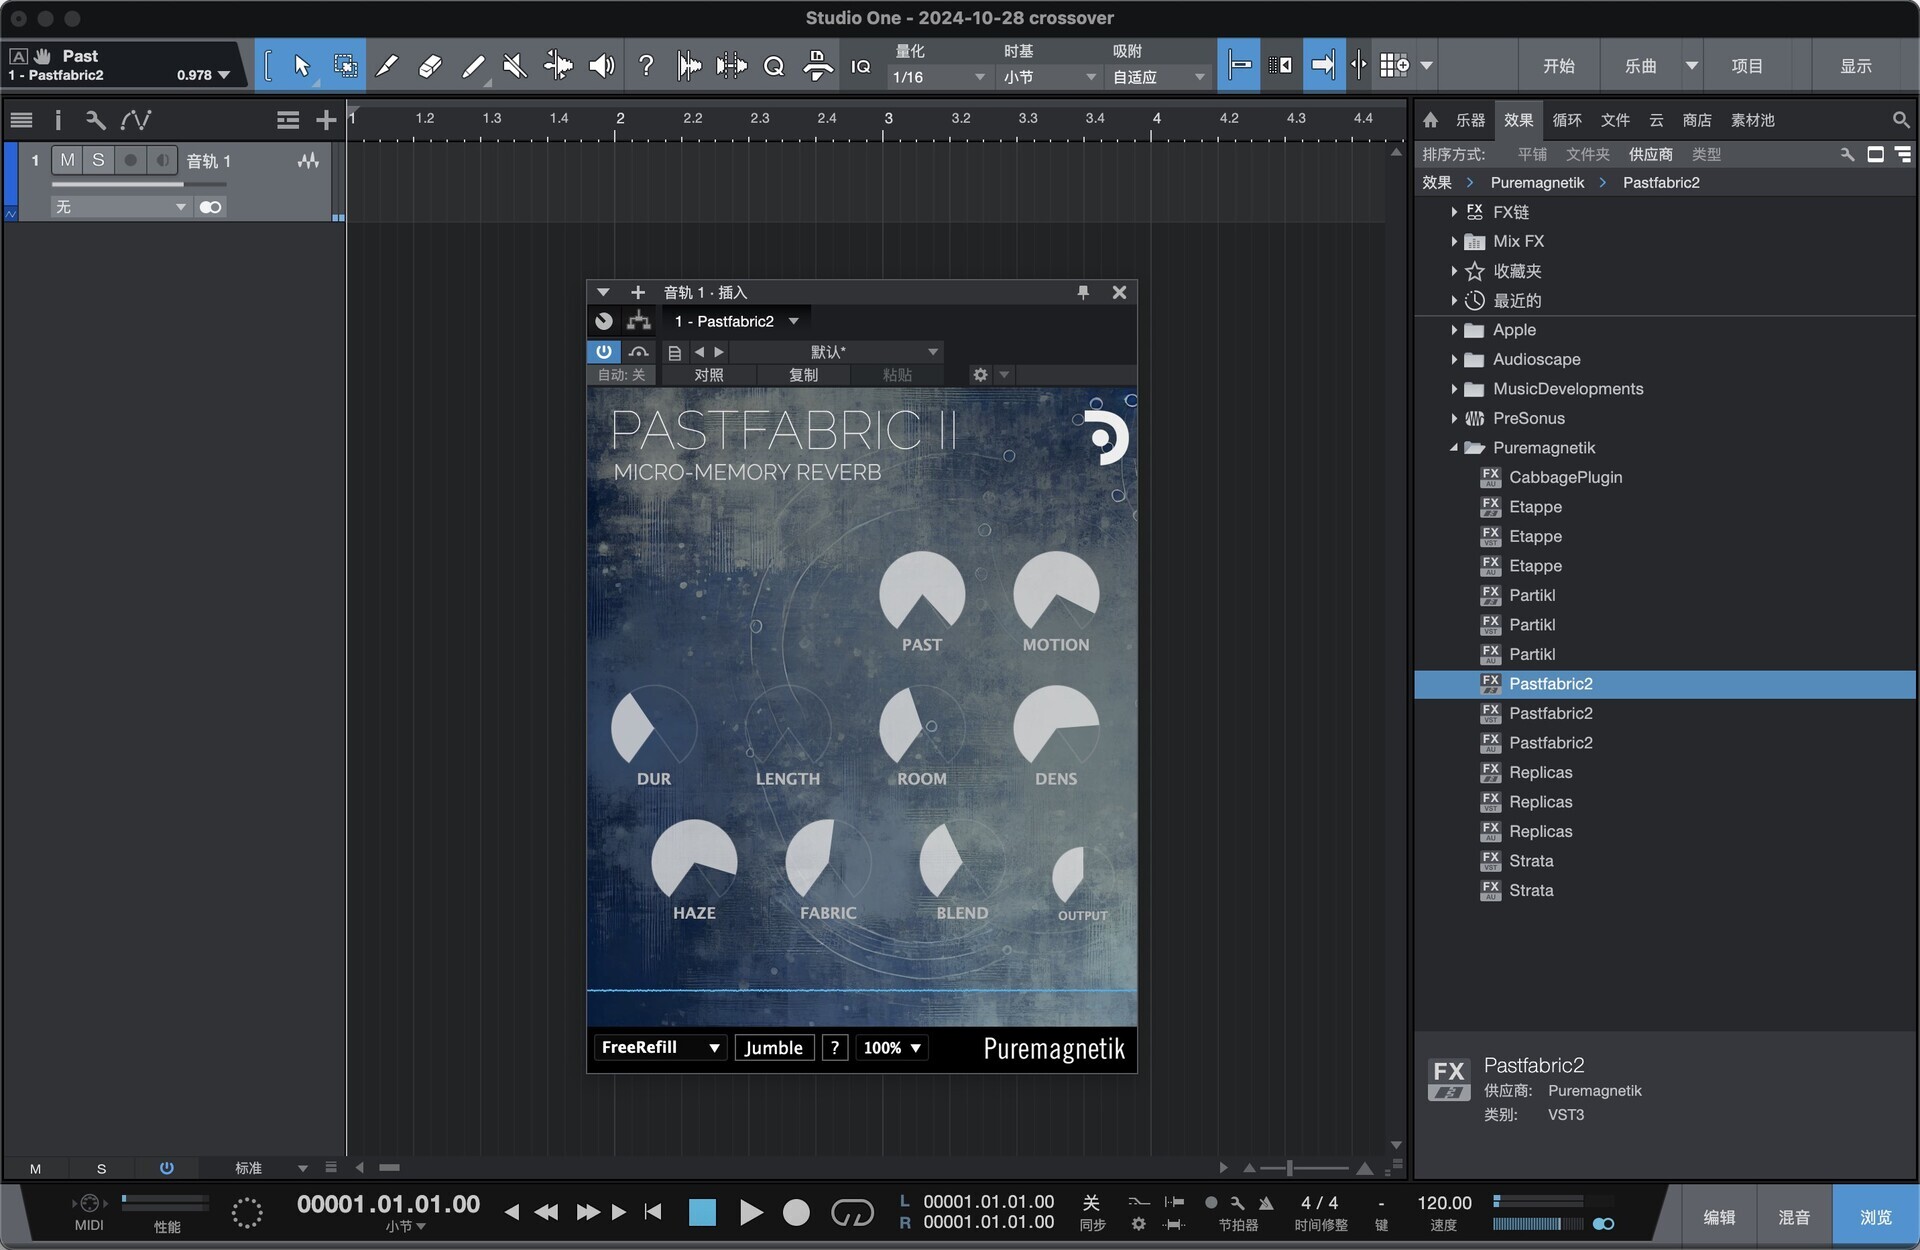This screenshot has height=1250, width=1920.
Task: Click the 复制 copy button
Action: coord(804,375)
